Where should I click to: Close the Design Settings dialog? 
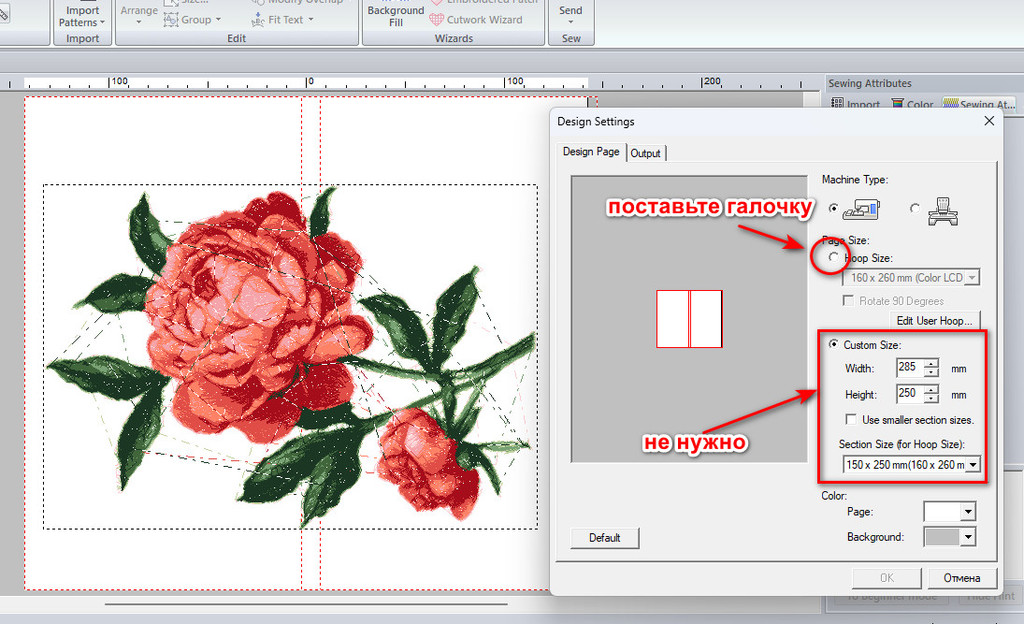[989, 121]
